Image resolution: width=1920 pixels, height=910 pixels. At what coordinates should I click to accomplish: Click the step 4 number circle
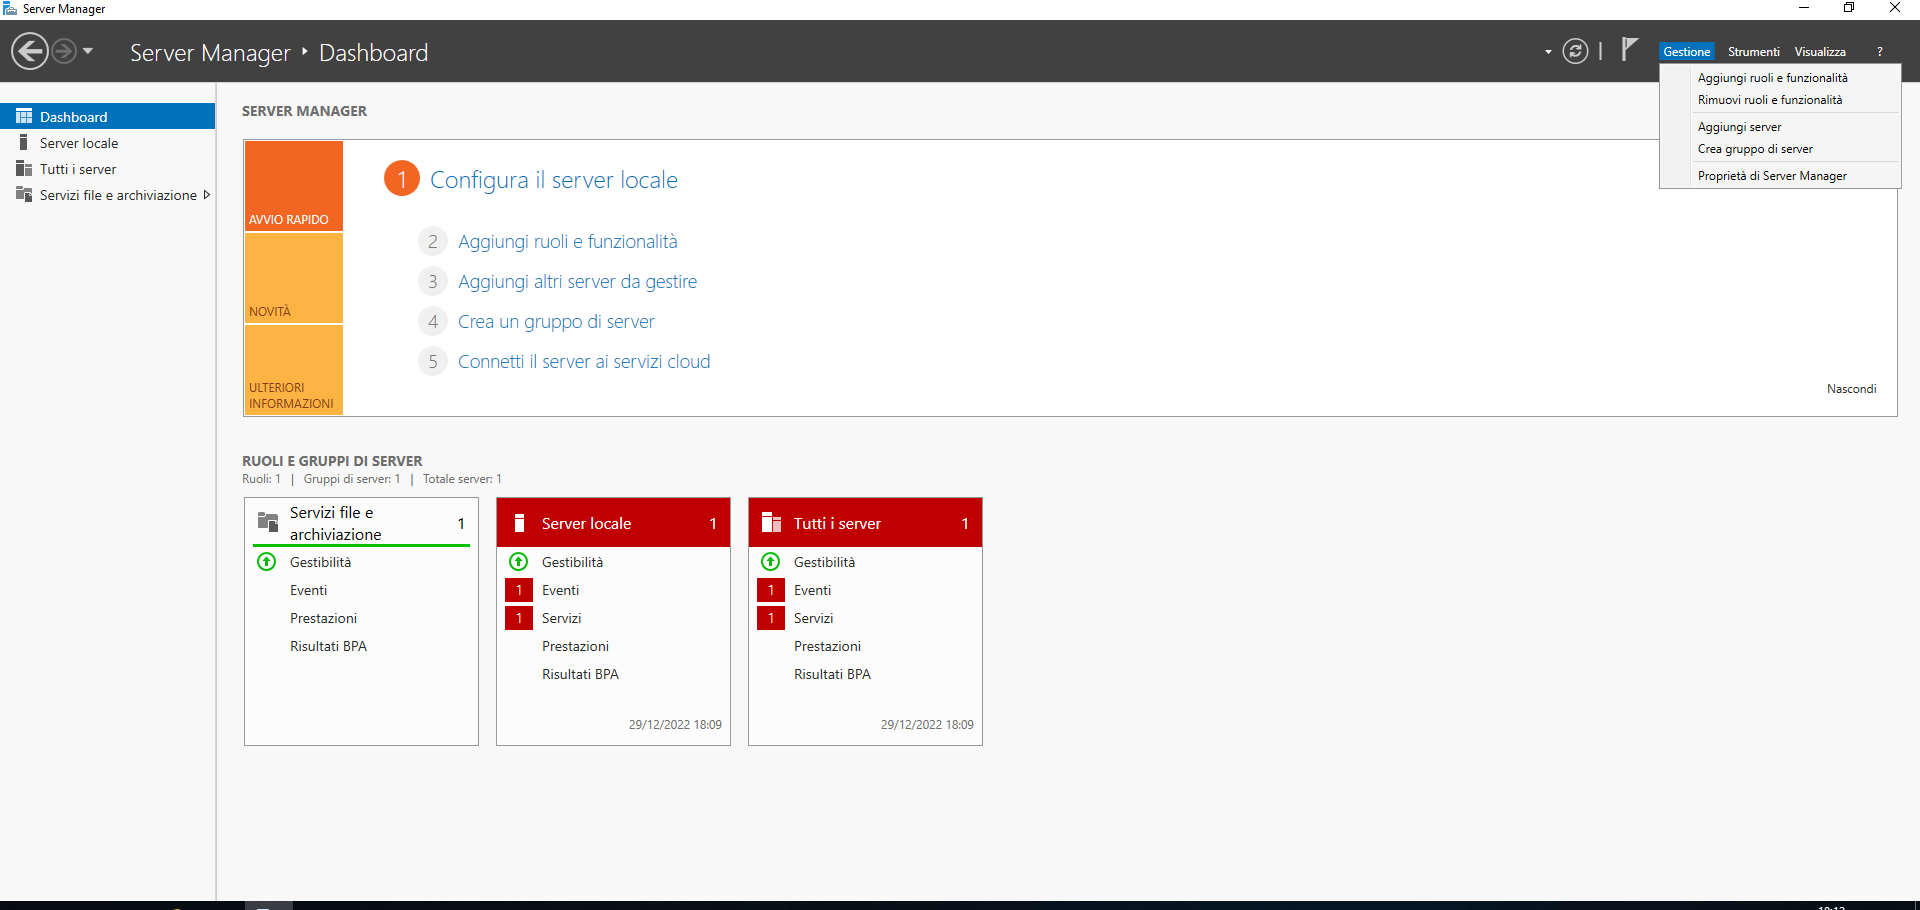tap(432, 321)
